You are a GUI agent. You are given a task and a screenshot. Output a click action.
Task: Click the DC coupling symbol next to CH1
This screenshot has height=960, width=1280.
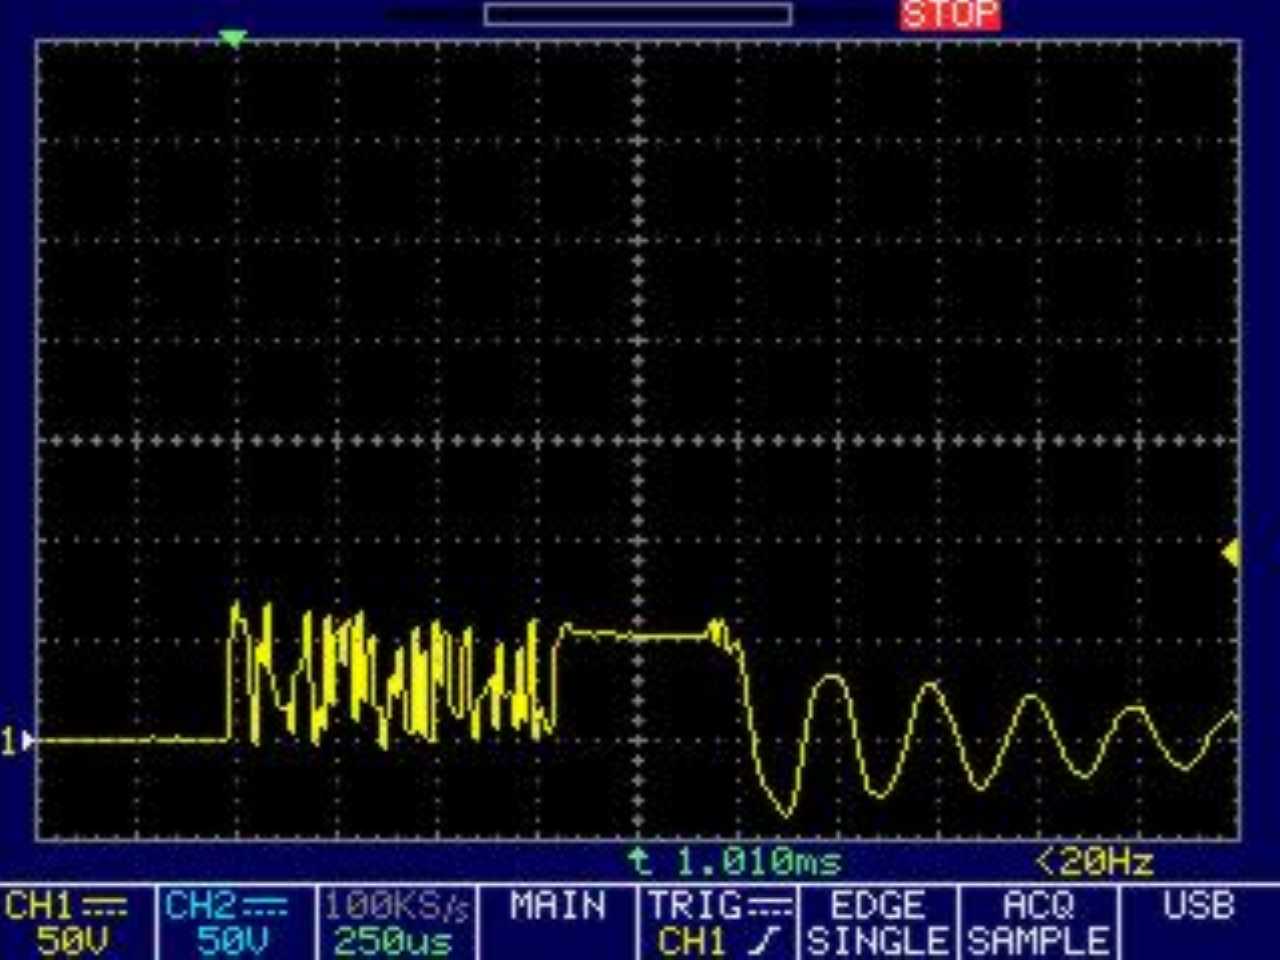point(104,907)
